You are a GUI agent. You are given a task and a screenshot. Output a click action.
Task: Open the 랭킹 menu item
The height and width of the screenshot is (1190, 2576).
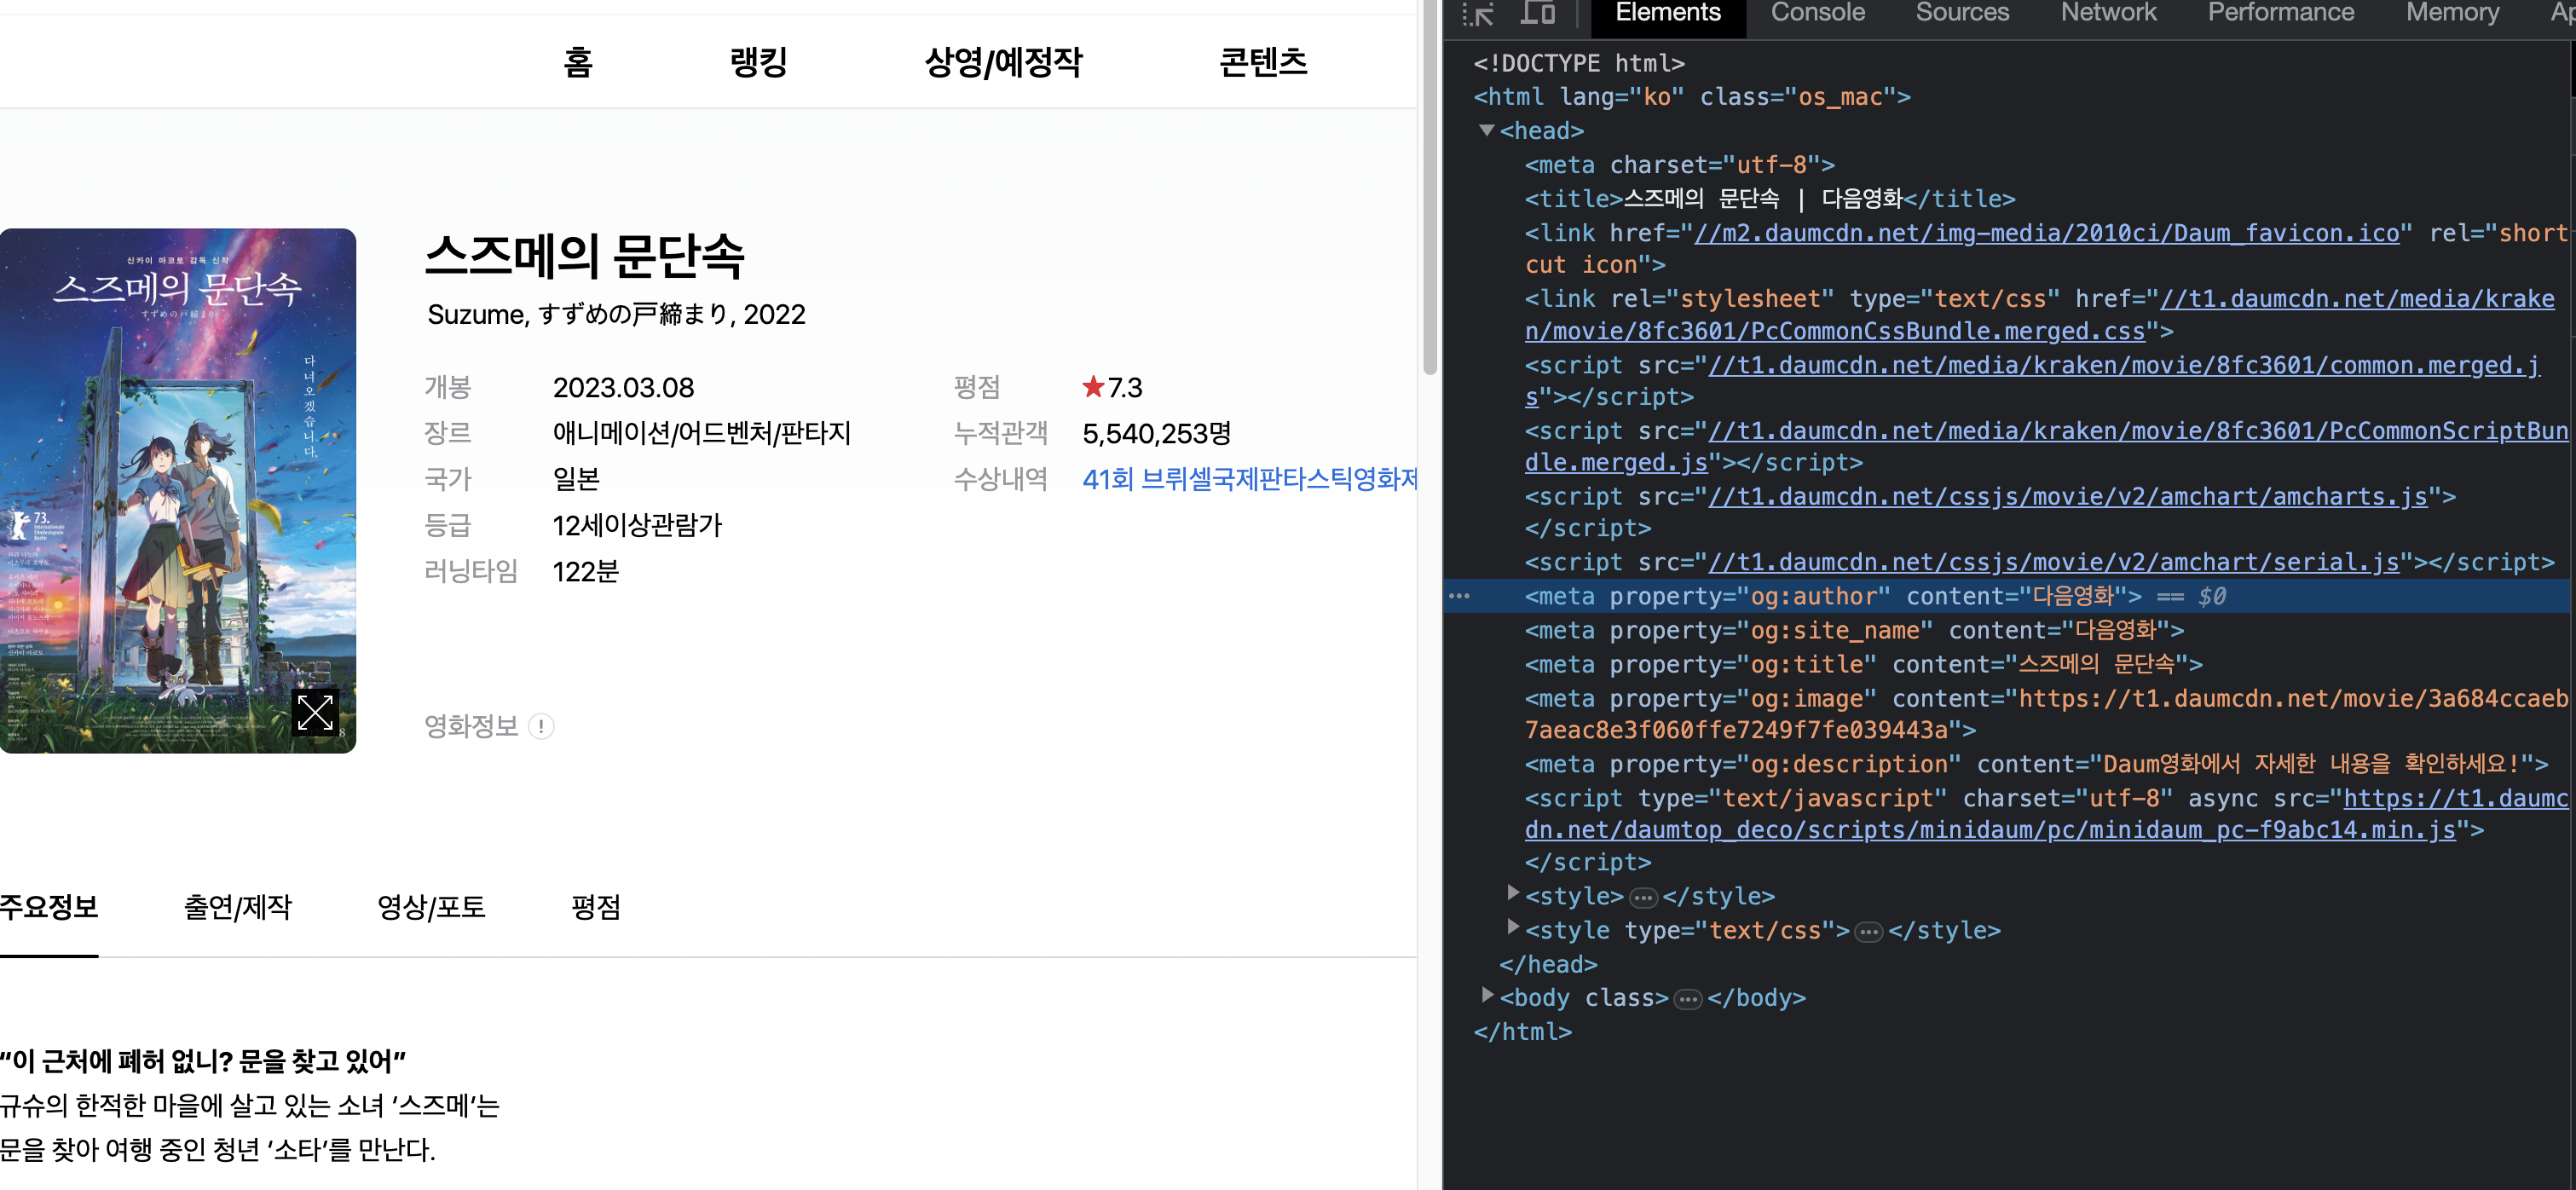pyautogui.click(x=758, y=62)
